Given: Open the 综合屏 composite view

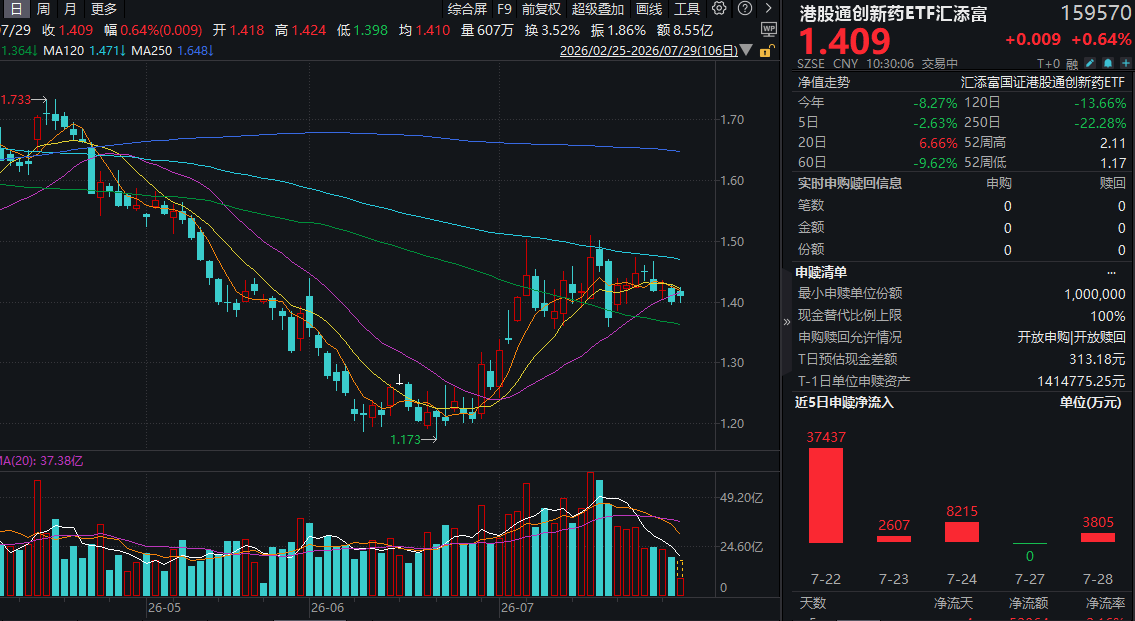Looking at the screenshot, I should point(467,9).
